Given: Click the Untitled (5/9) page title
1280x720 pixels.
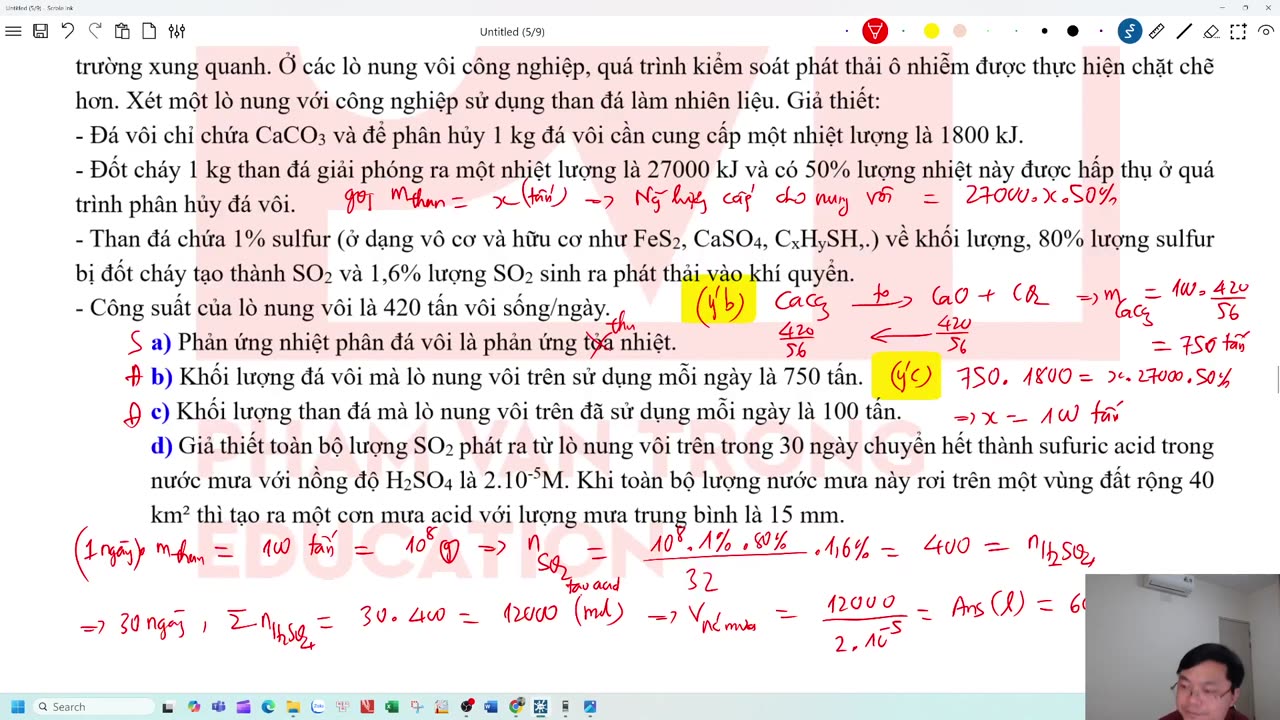Looking at the screenshot, I should pyautogui.click(x=512, y=32).
